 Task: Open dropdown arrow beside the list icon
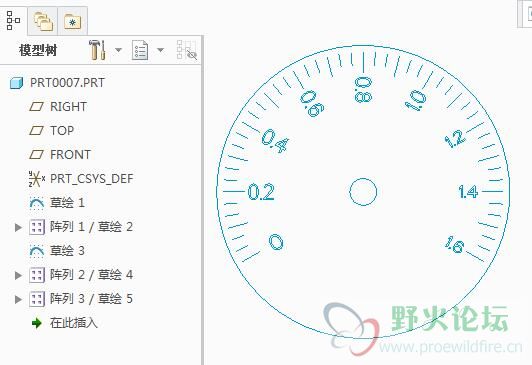(160, 50)
